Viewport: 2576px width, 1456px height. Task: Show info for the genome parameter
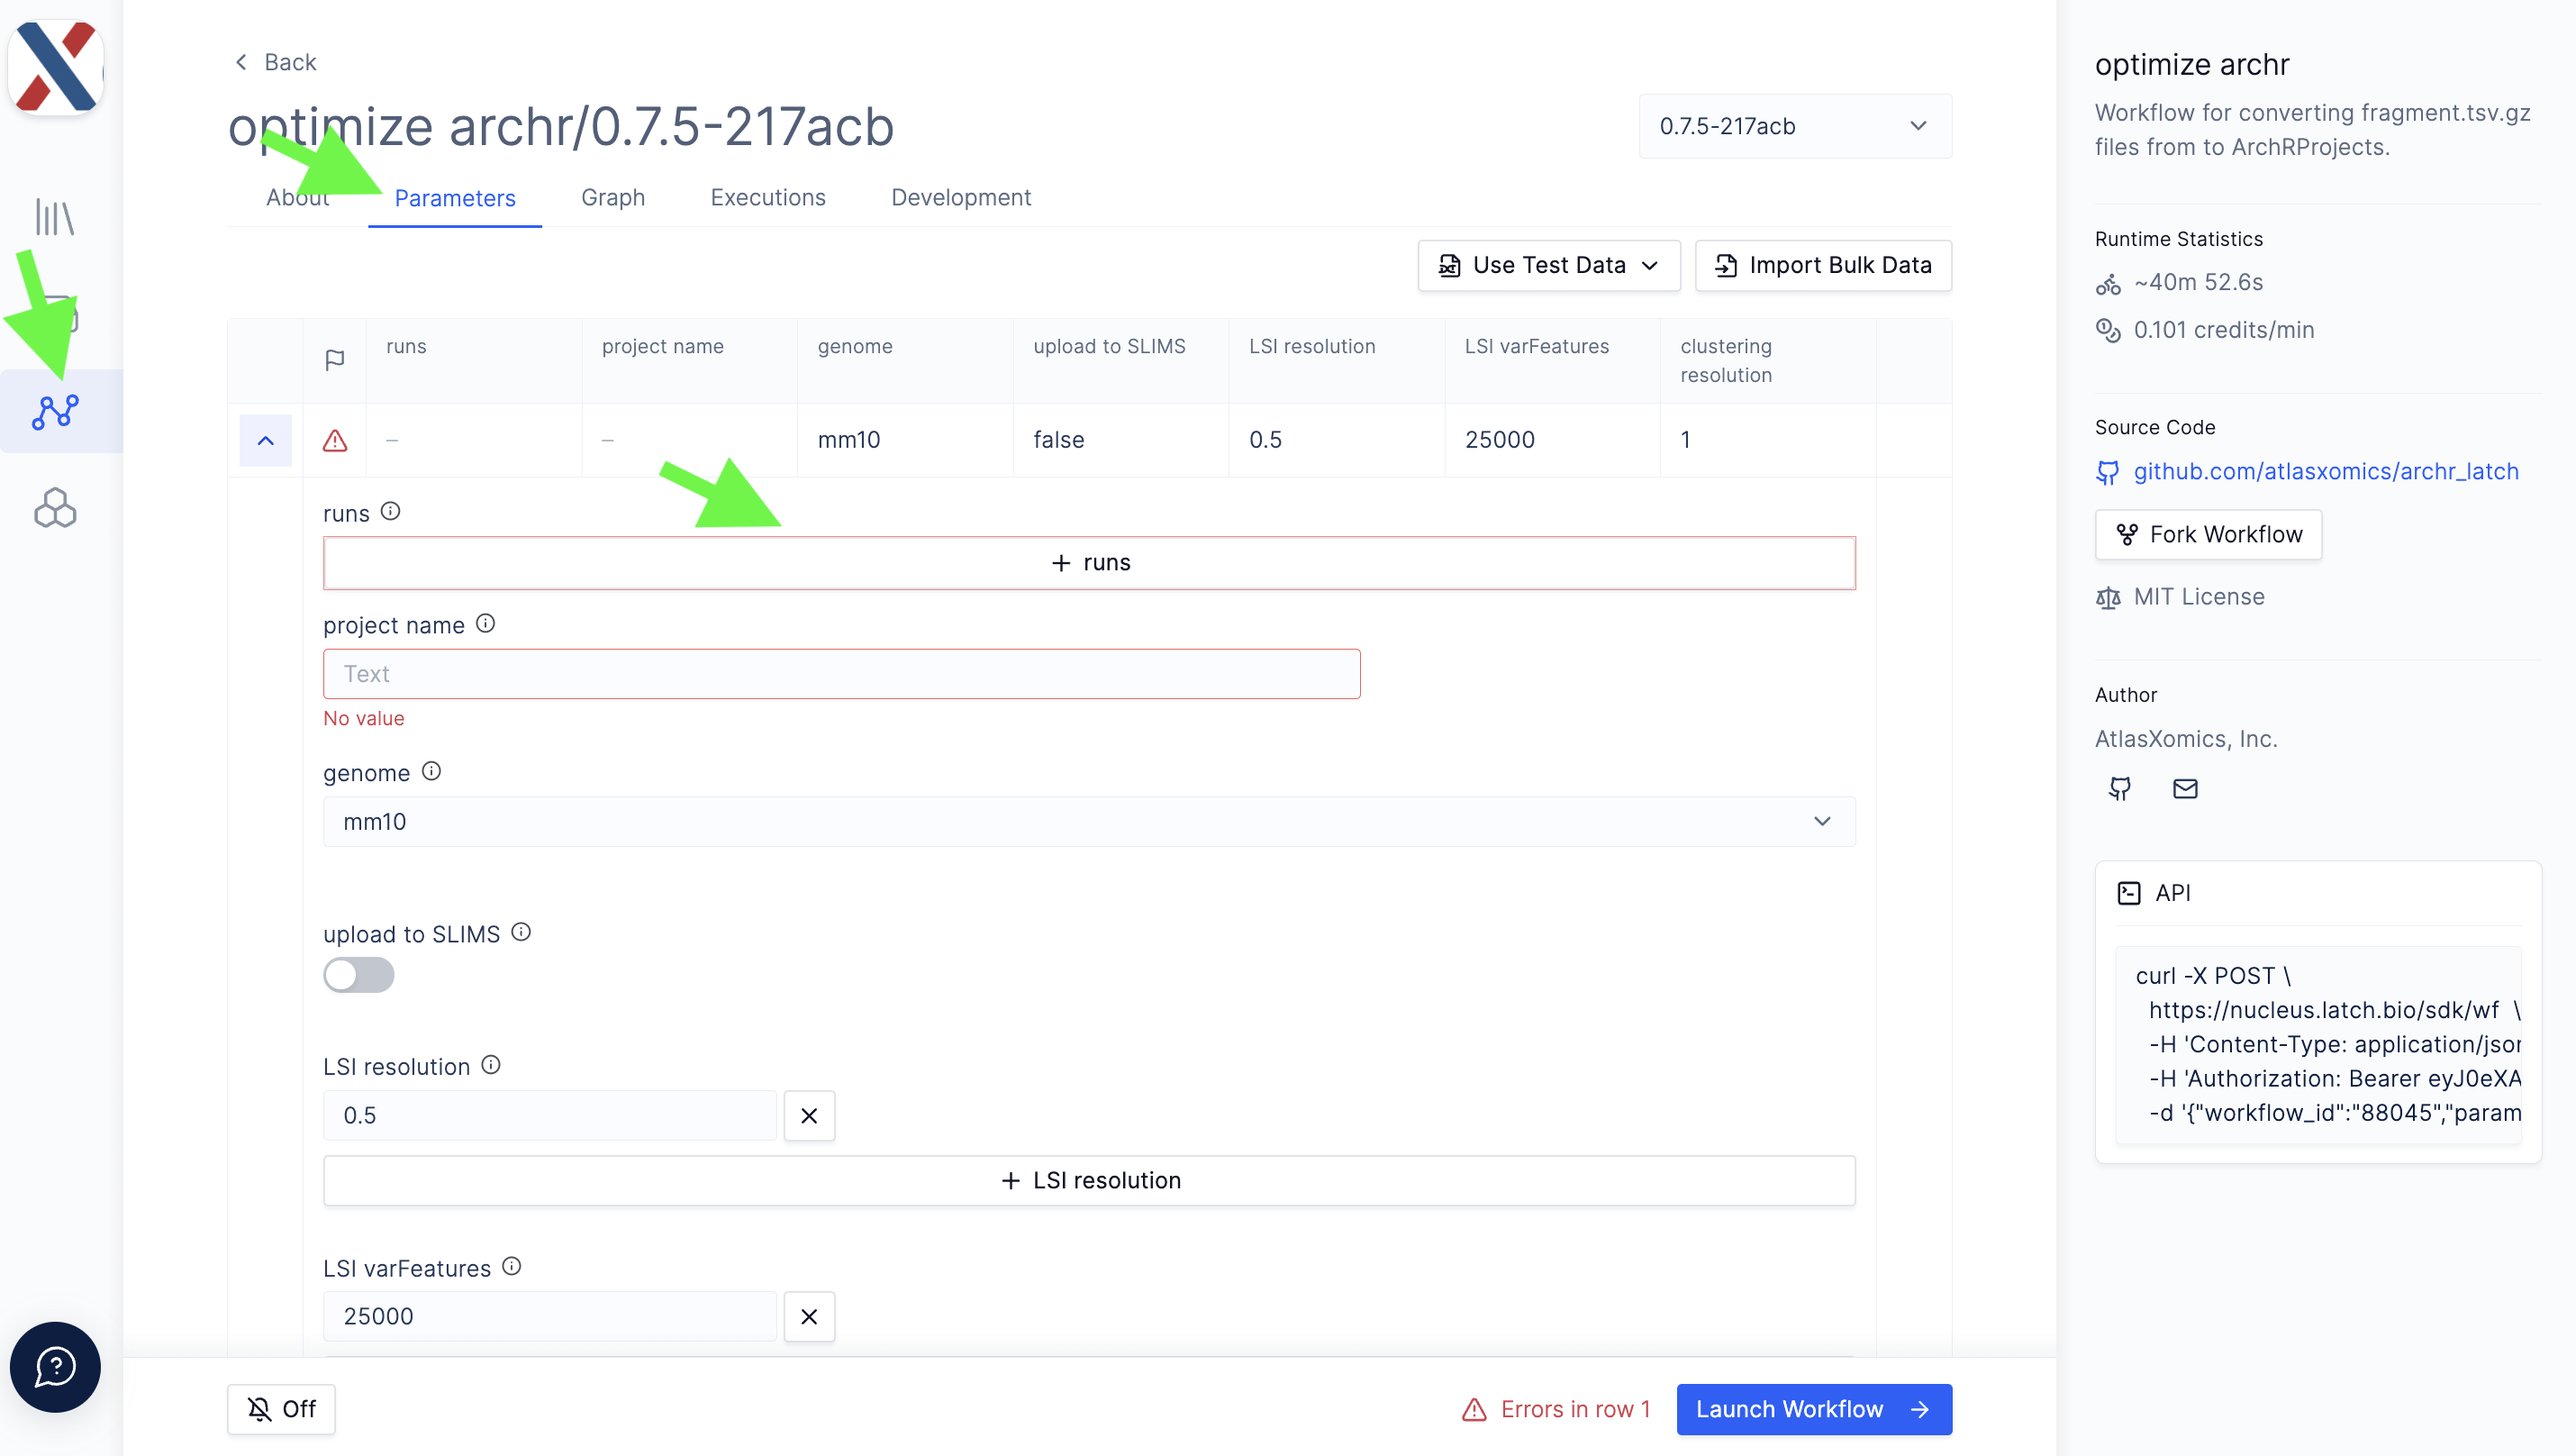[x=431, y=771]
